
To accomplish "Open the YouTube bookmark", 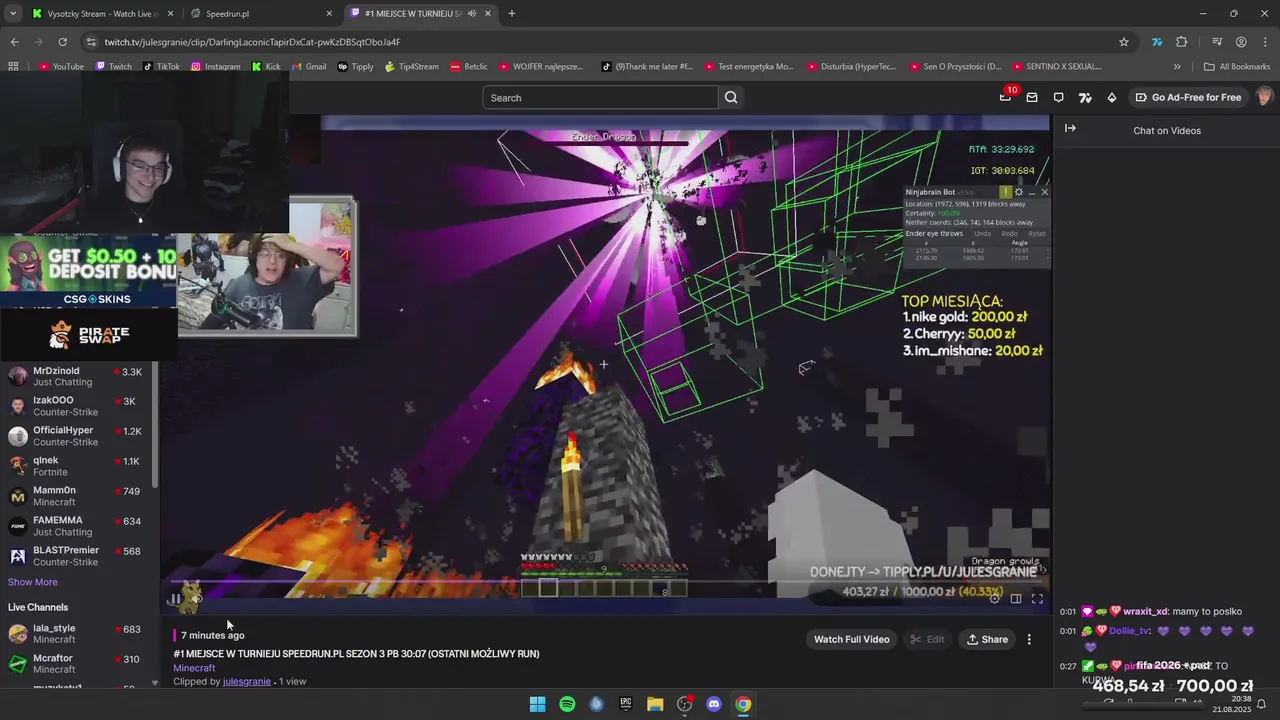I will click(61, 67).
